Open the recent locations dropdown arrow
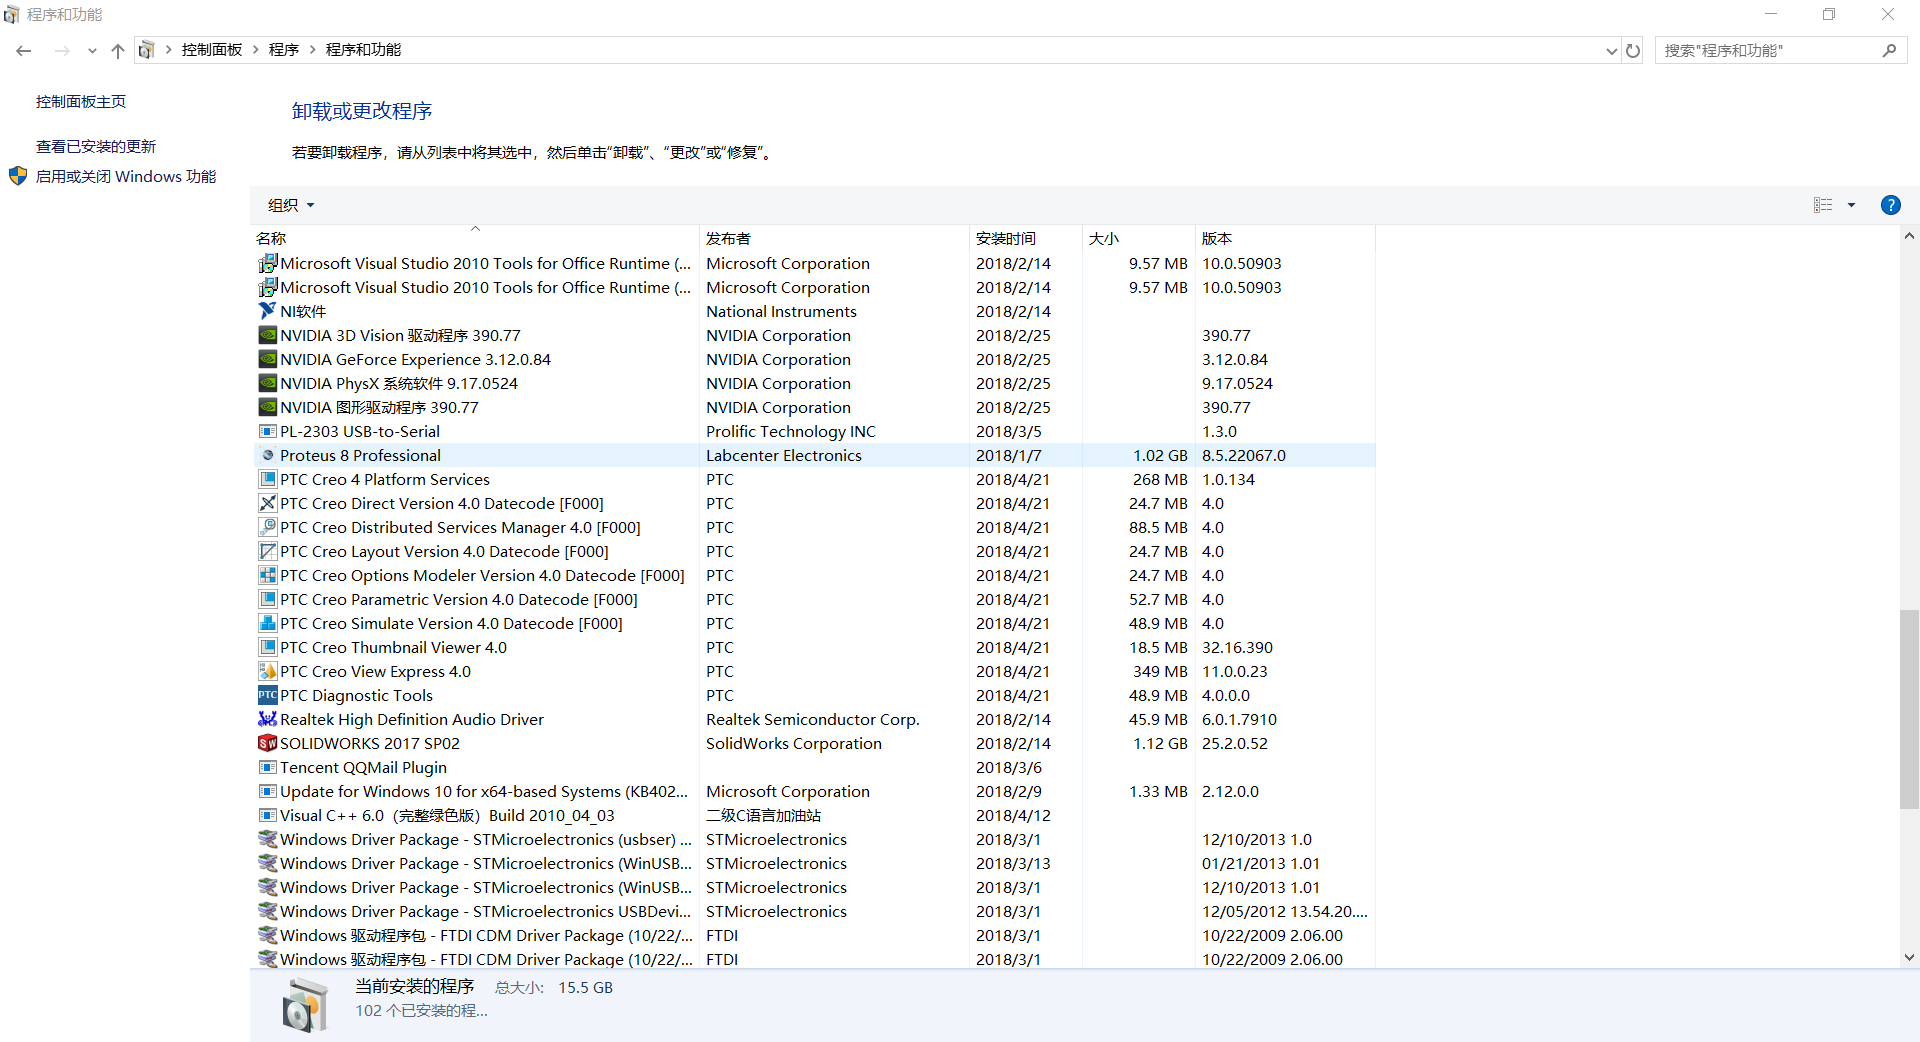 pos(92,50)
